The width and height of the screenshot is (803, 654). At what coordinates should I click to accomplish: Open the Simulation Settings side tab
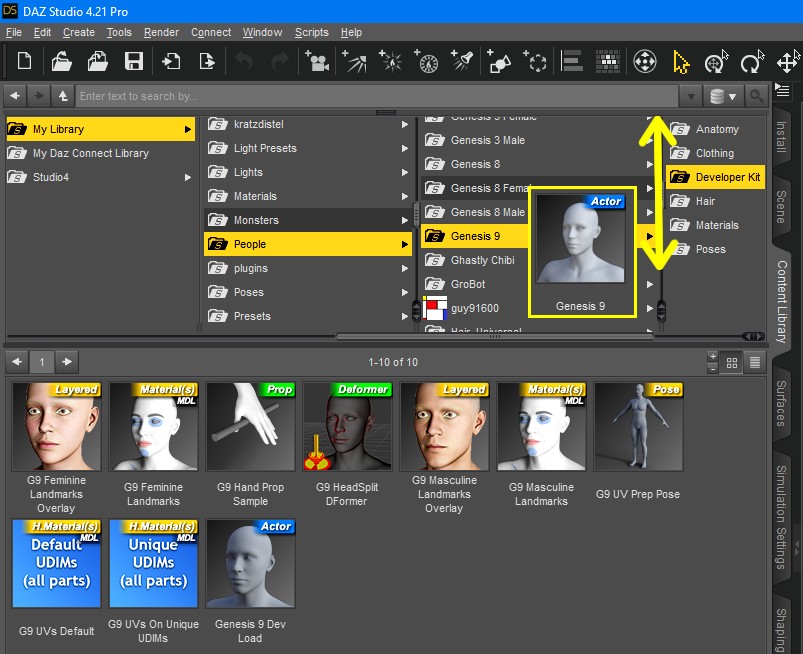click(781, 517)
